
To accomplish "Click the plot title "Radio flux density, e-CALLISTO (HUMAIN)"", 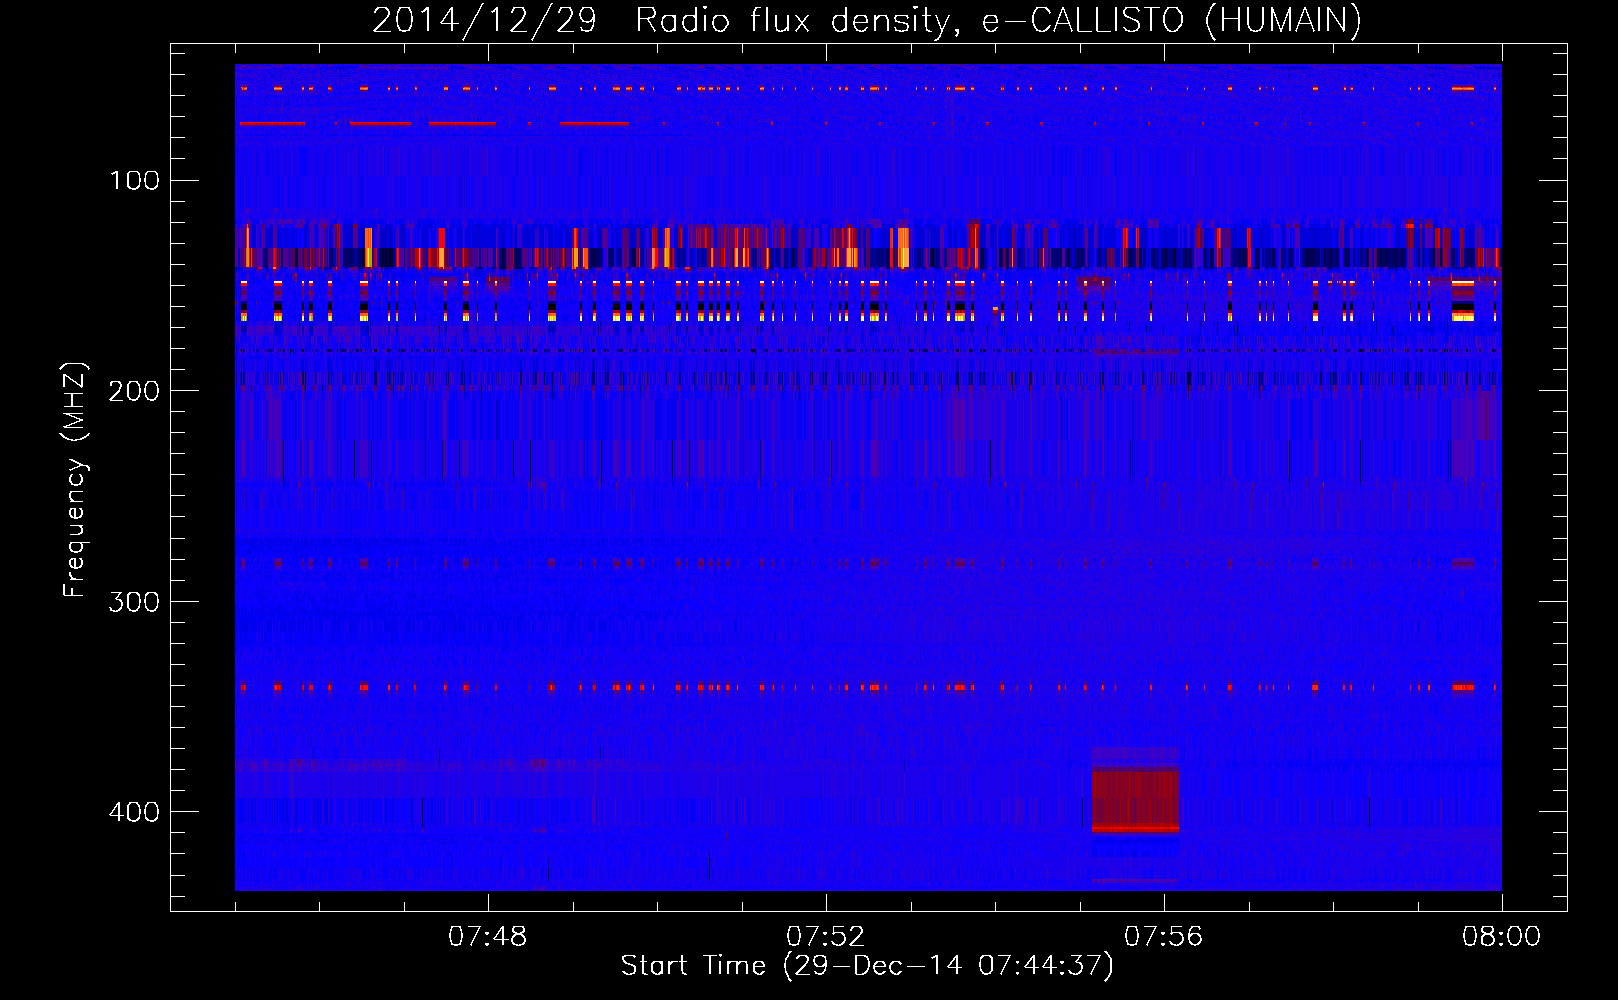I will click(998, 21).
